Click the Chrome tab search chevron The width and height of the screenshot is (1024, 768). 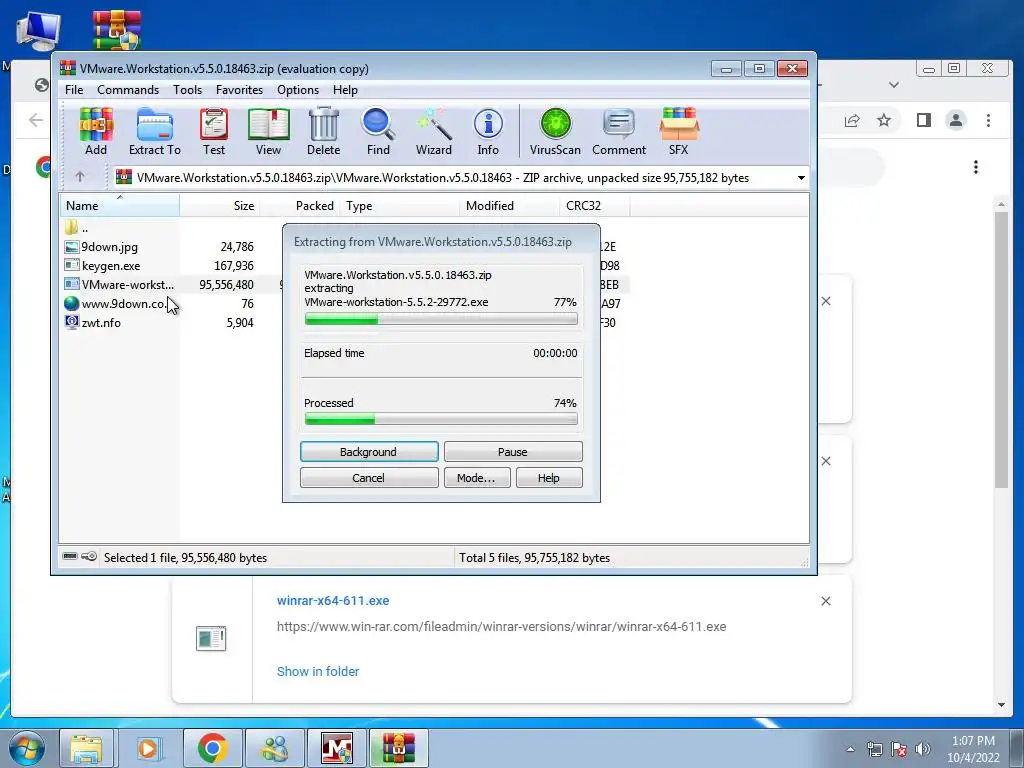894,85
